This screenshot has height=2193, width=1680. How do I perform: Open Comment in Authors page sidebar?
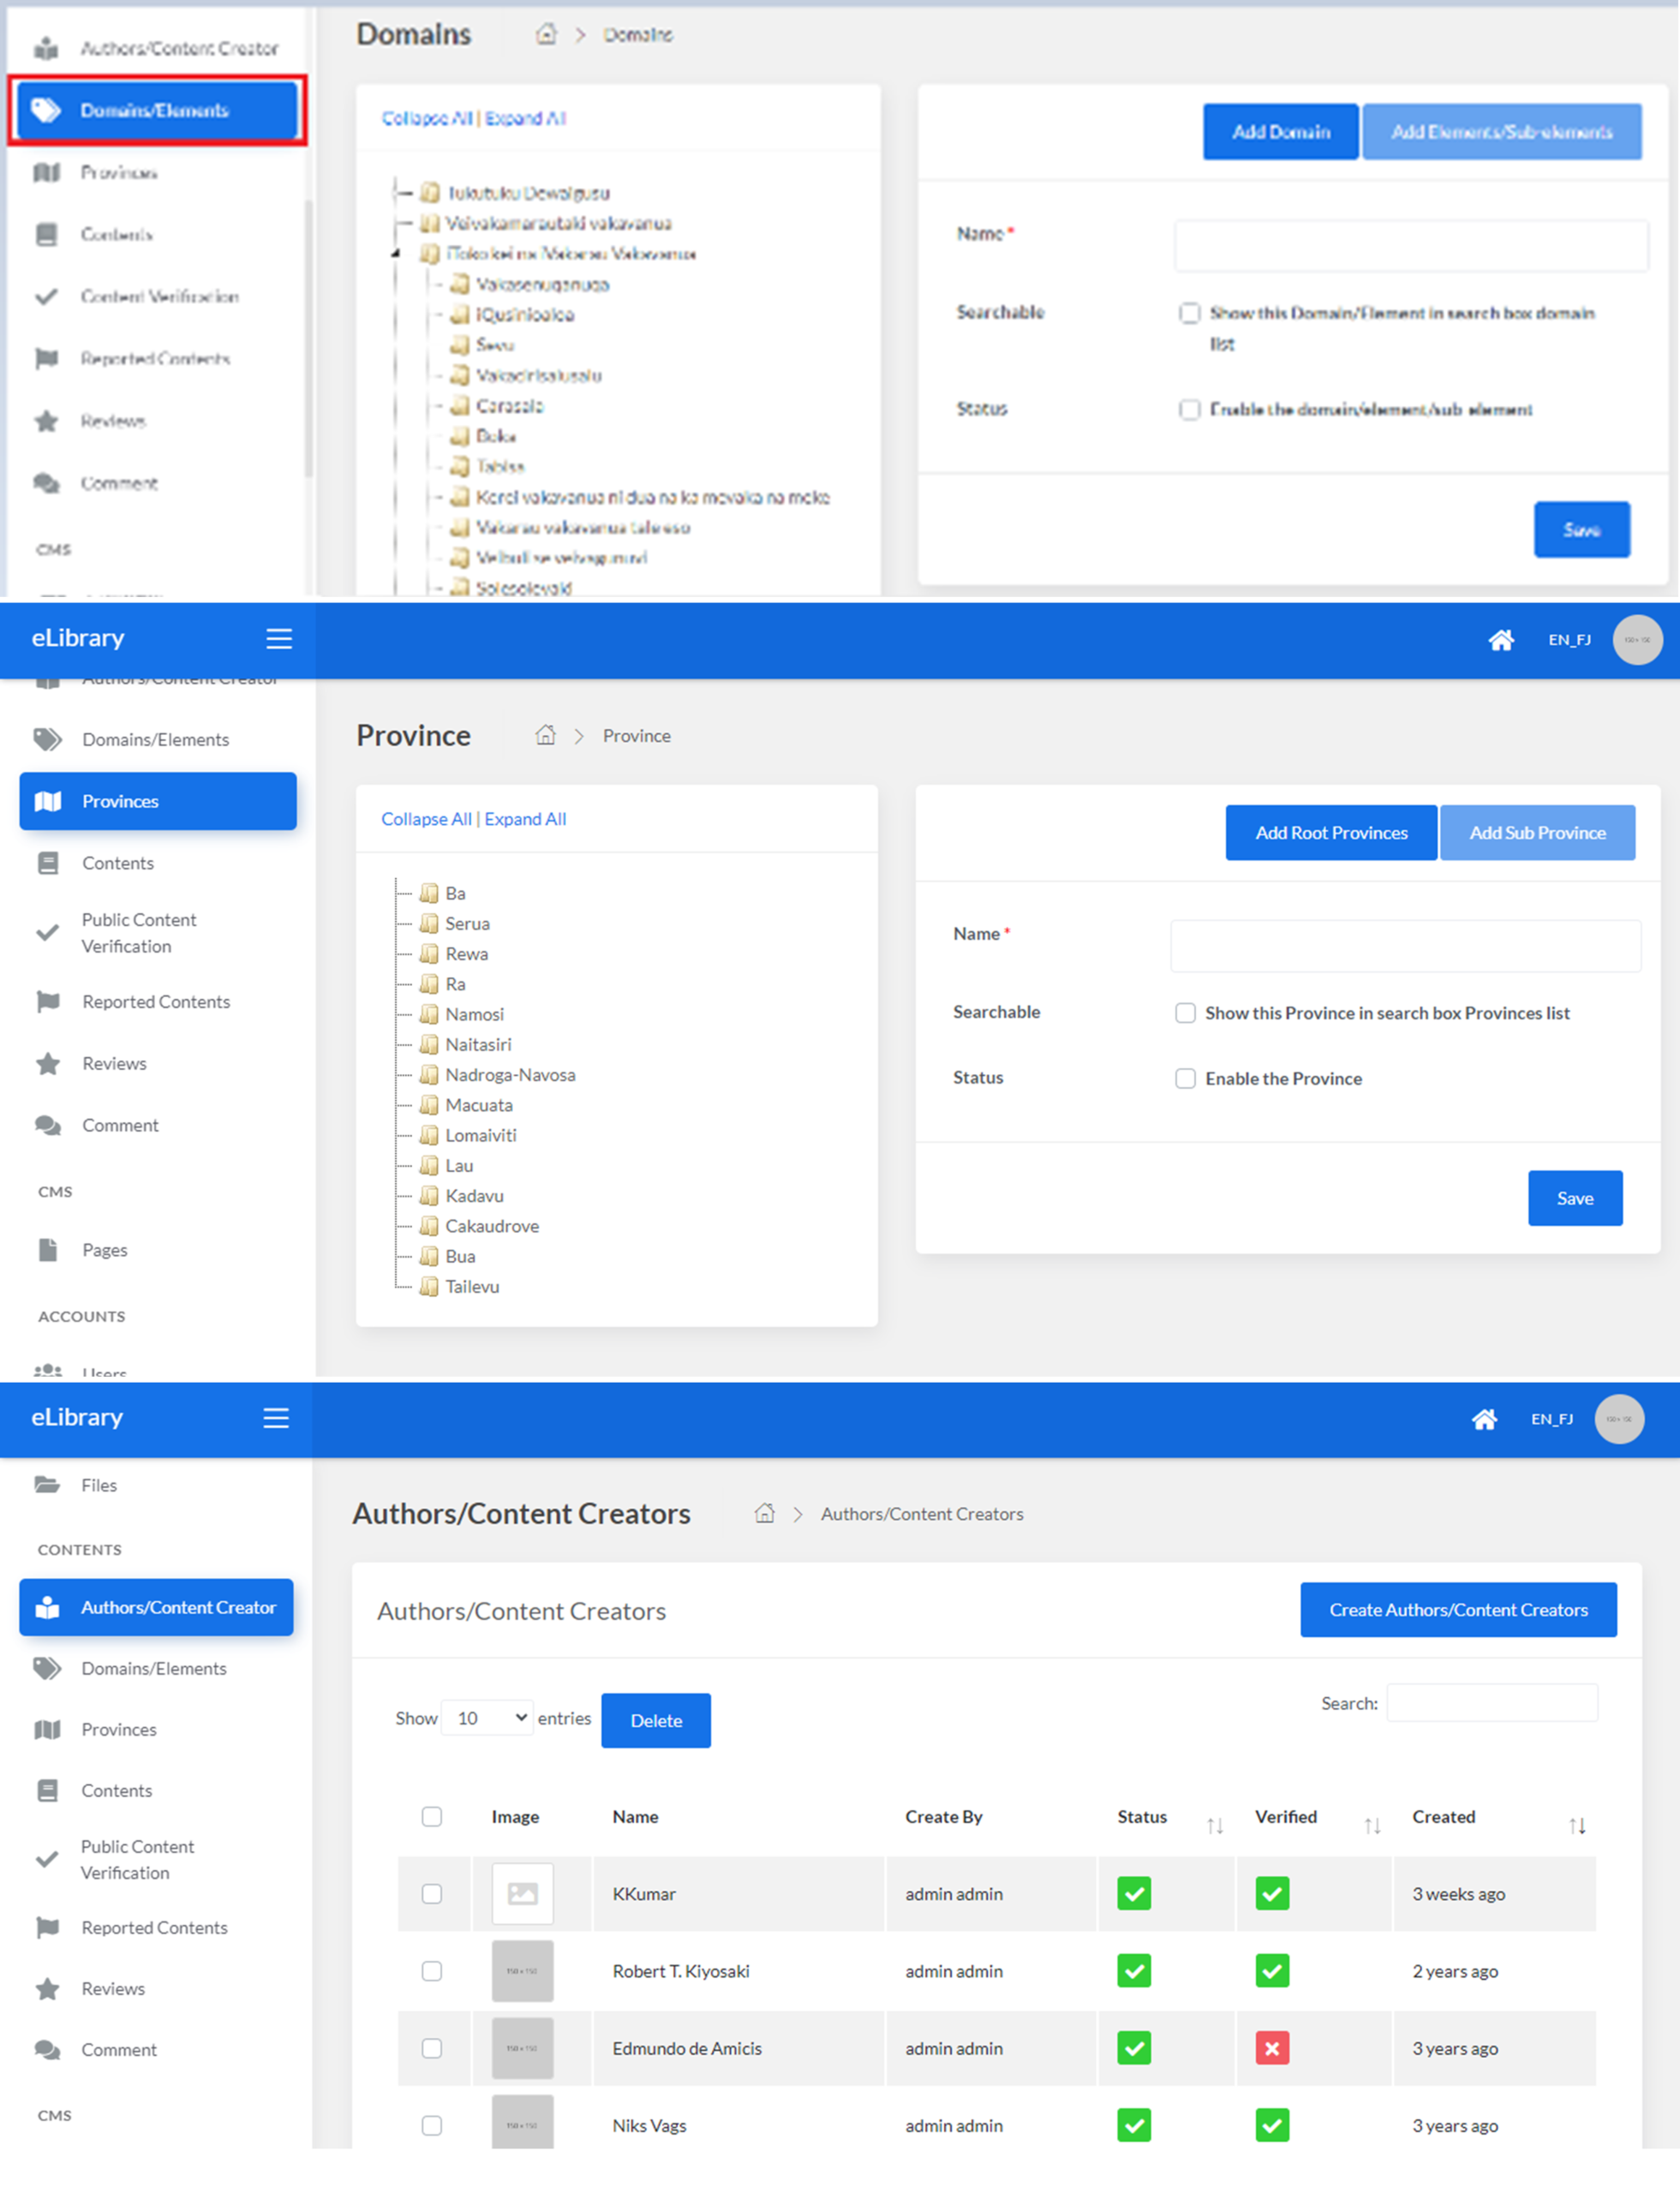point(119,2049)
